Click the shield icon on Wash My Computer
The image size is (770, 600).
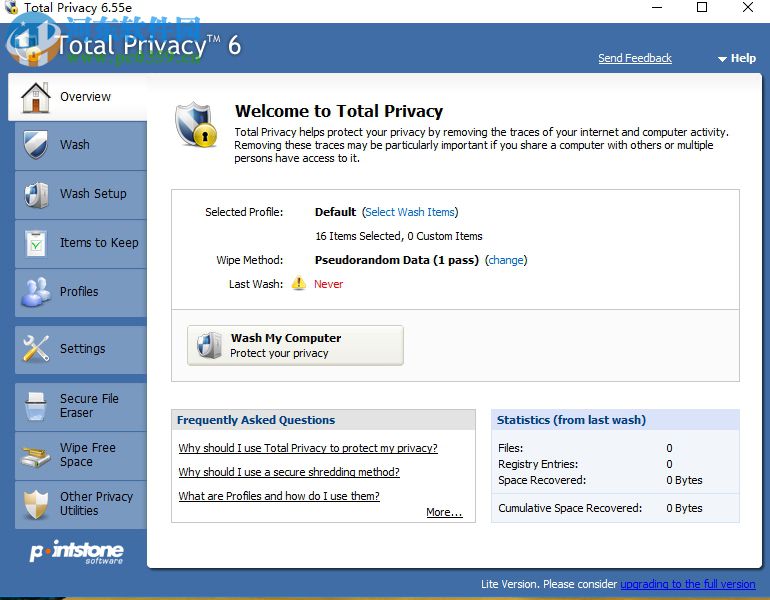coord(209,345)
